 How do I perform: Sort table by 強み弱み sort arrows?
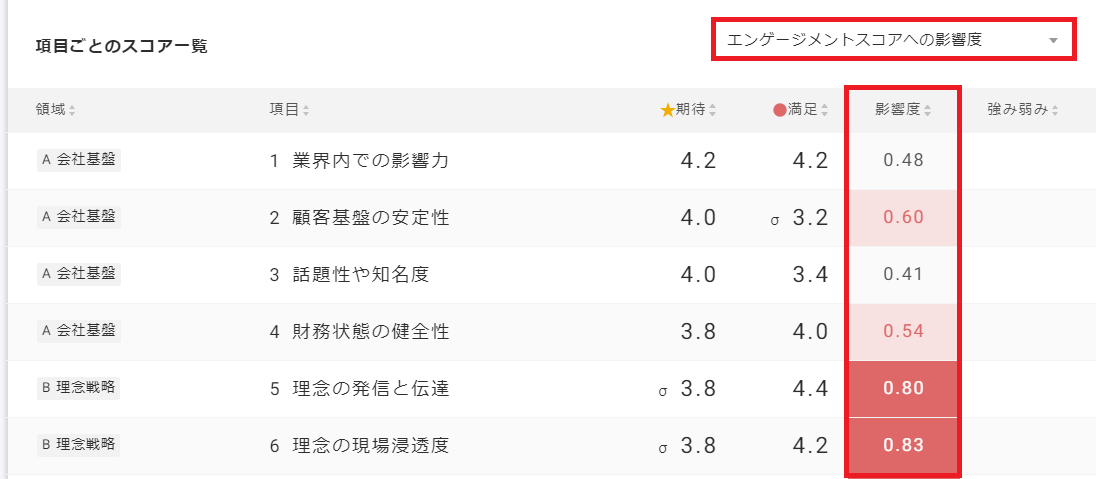(x=1055, y=110)
